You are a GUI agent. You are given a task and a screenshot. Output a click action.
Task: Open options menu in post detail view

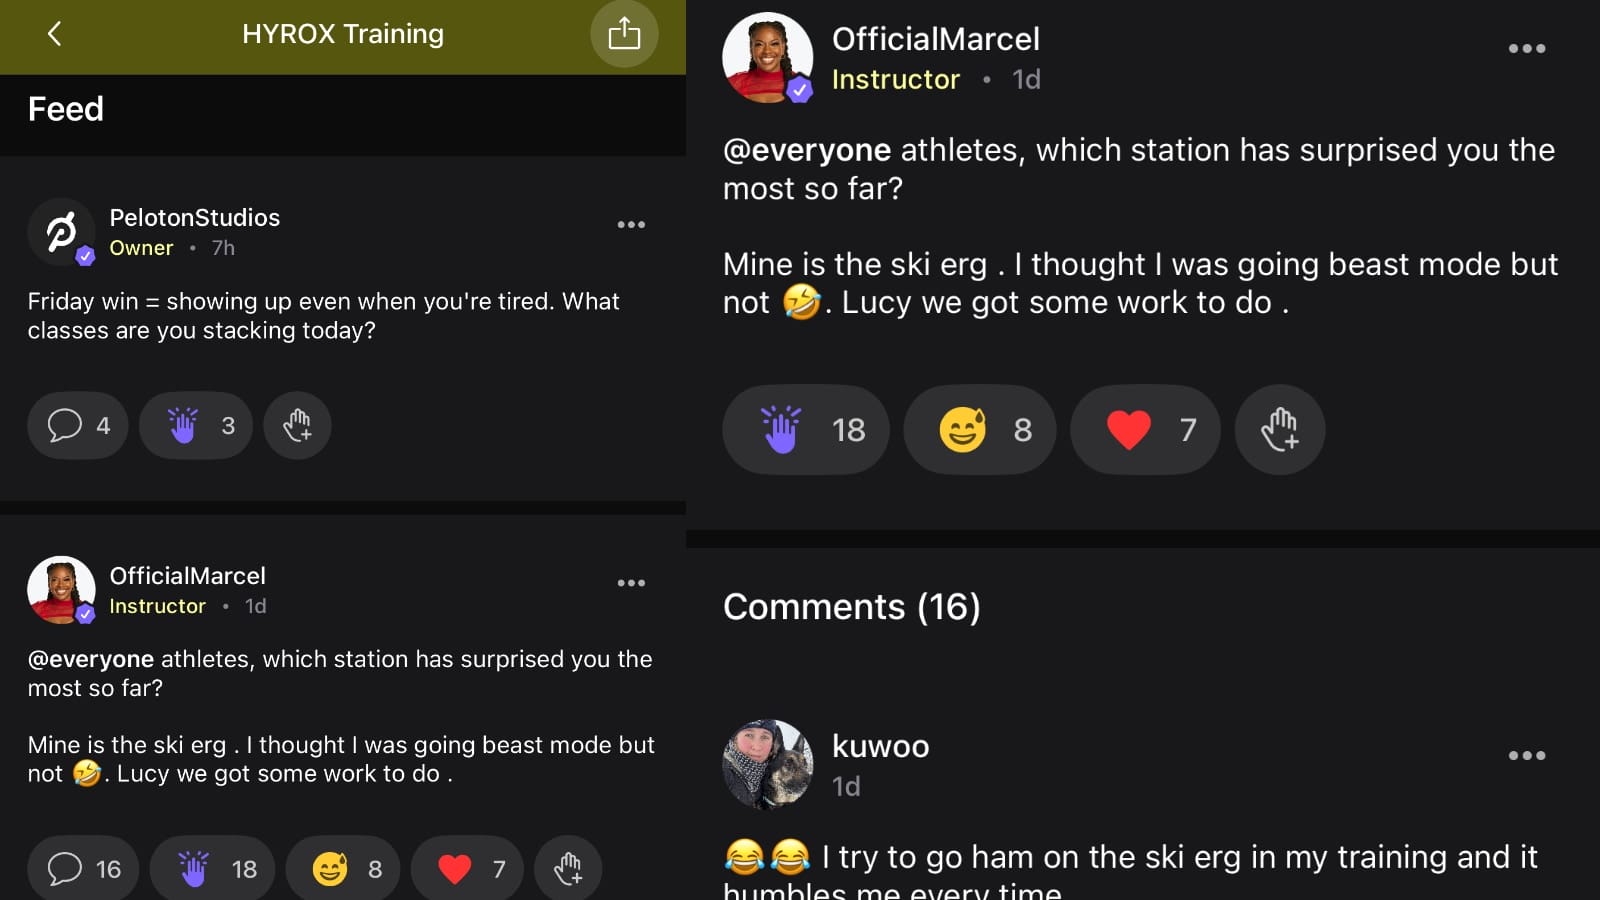tap(1526, 49)
